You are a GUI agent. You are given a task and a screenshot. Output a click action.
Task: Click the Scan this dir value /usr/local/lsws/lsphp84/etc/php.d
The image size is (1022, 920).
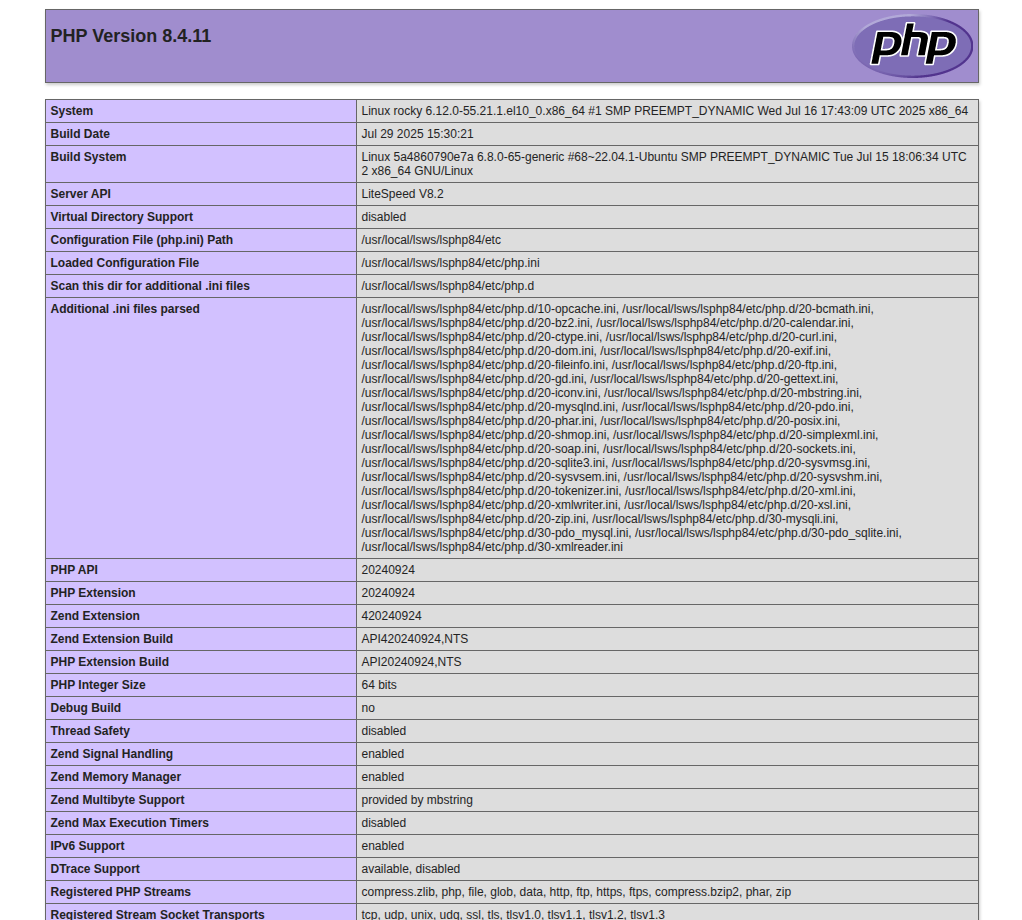447,286
